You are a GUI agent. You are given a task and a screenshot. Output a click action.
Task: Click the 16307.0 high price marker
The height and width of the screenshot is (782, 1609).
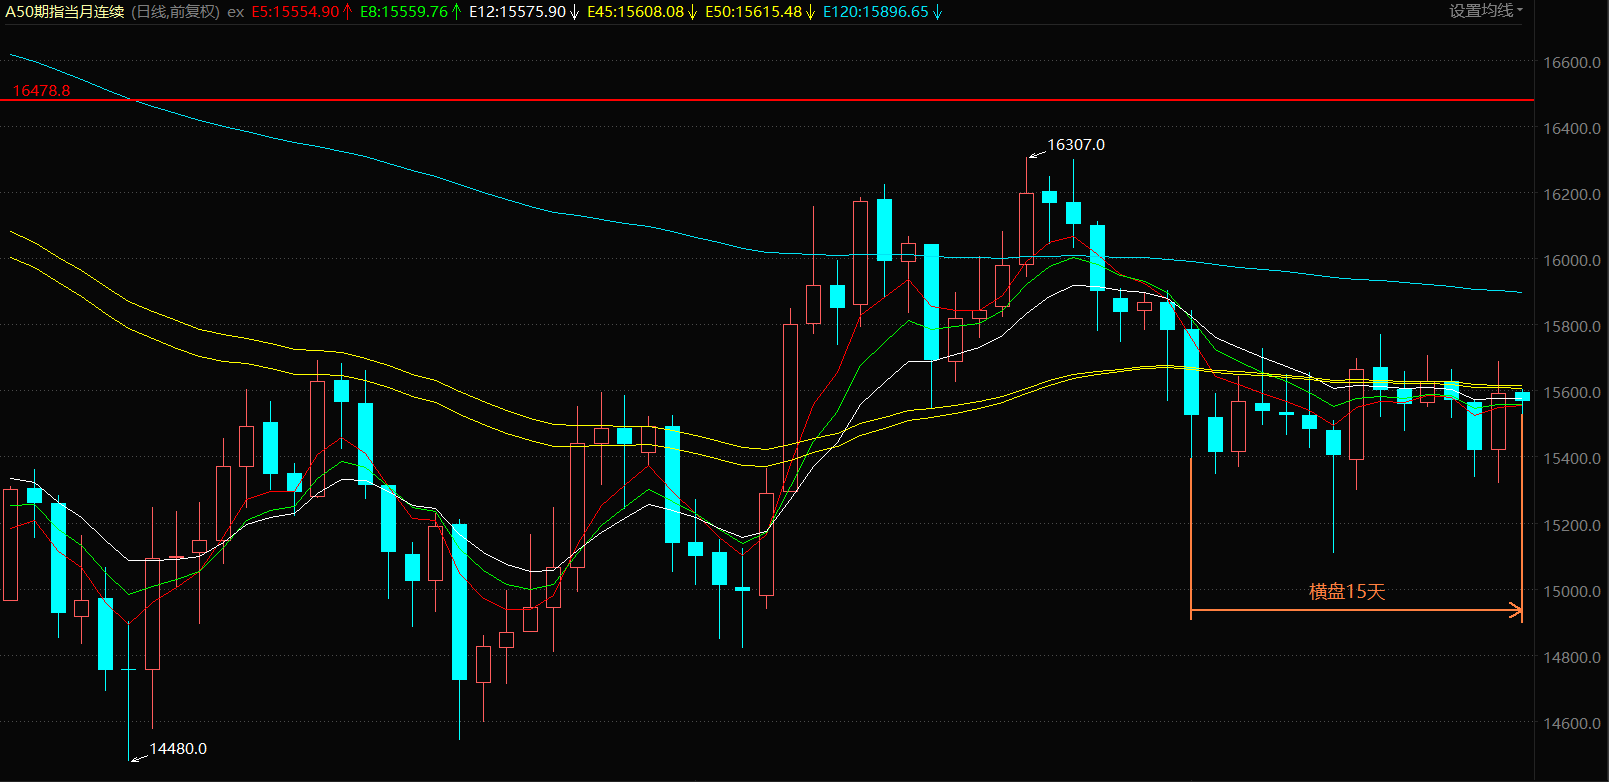[1076, 145]
